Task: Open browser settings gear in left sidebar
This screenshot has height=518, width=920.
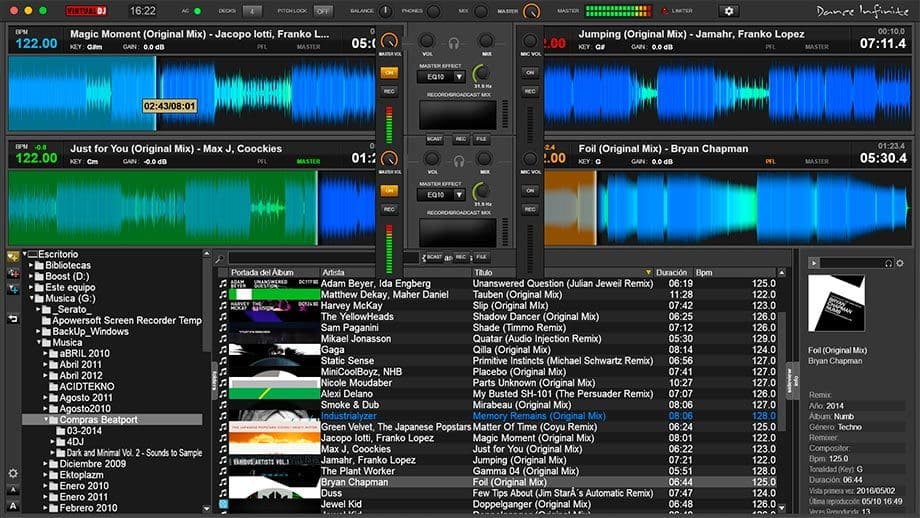Action: [x=13, y=473]
